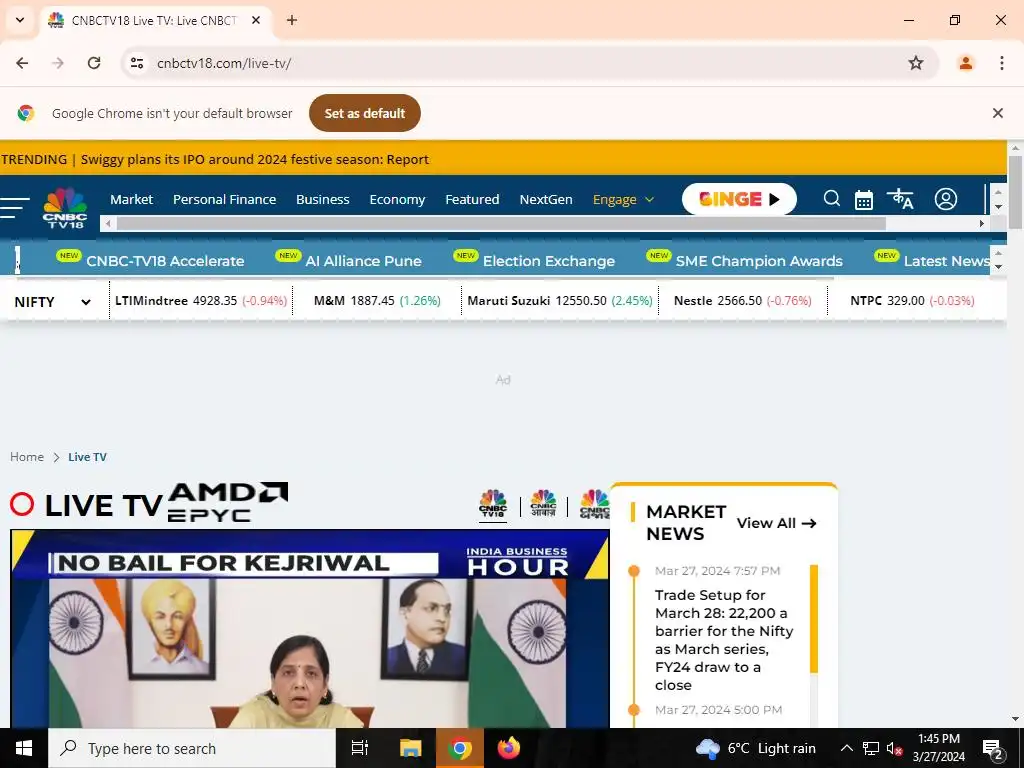This screenshot has height=768, width=1024.
Task: Open the Business menu item
Action: (x=323, y=199)
